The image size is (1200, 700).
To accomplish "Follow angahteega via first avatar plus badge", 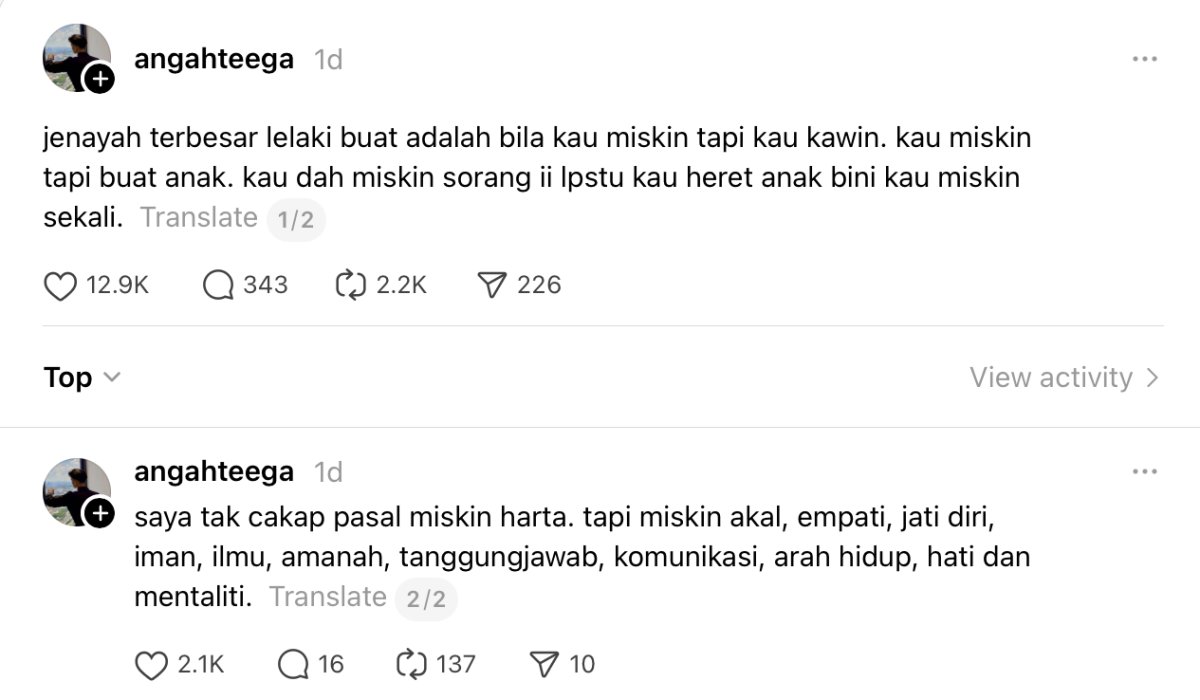I will point(98,79).
